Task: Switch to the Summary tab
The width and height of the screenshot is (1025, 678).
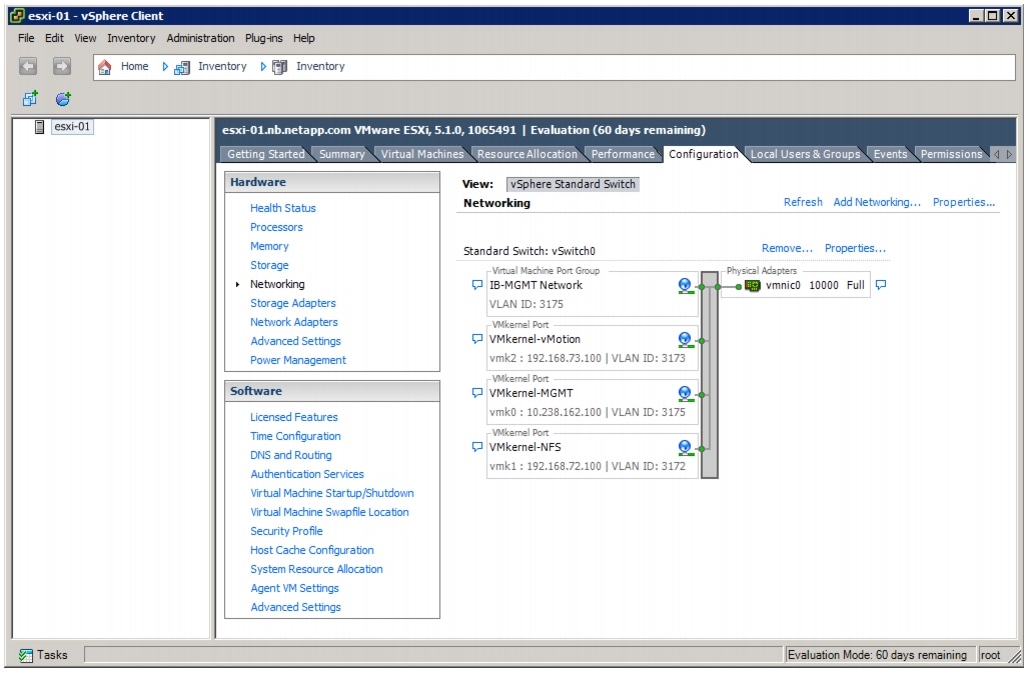Action: (341, 154)
